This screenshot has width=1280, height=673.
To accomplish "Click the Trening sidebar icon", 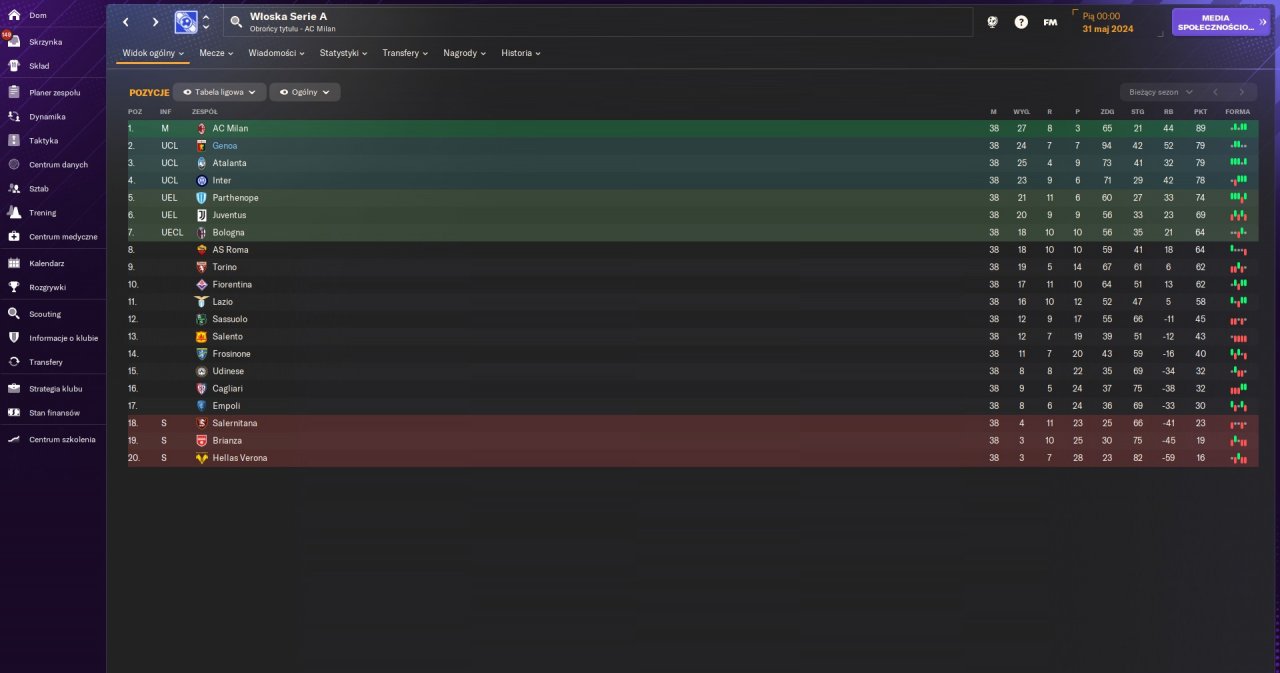I will [x=14, y=213].
